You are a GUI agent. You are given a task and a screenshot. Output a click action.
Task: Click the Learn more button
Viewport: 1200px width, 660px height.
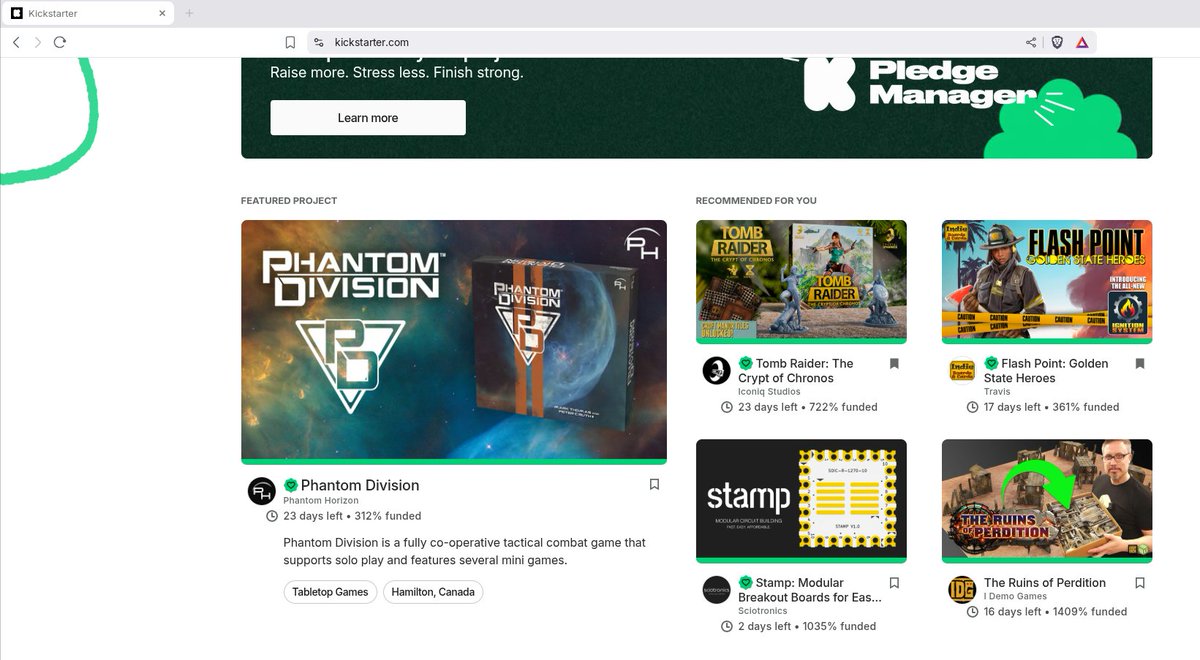tap(368, 118)
